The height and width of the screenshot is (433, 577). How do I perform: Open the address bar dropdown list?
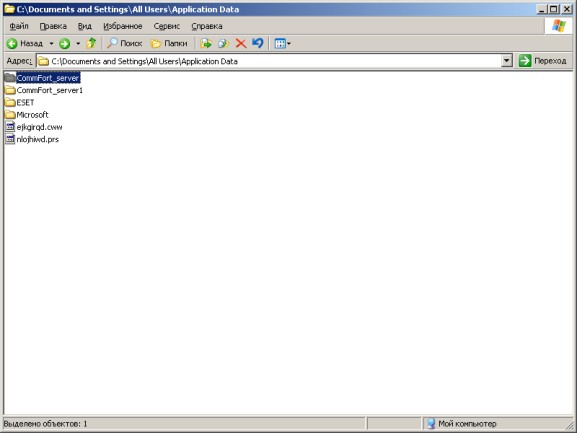[507, 61]
